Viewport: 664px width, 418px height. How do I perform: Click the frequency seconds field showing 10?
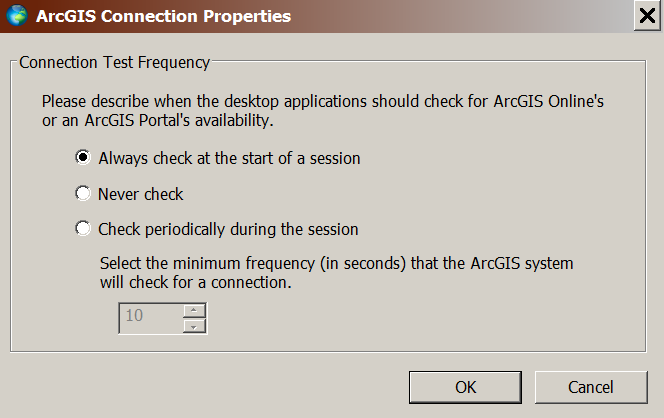pos(150,317)
